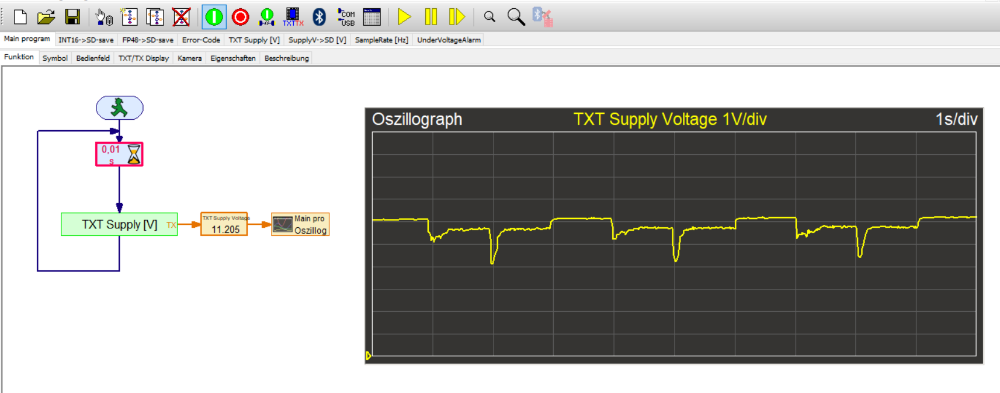Image resolution: width=1000 pixels, height=393 pixels.
Task: Open the Error-Code subprogram tab
Action: click(201, 40)
